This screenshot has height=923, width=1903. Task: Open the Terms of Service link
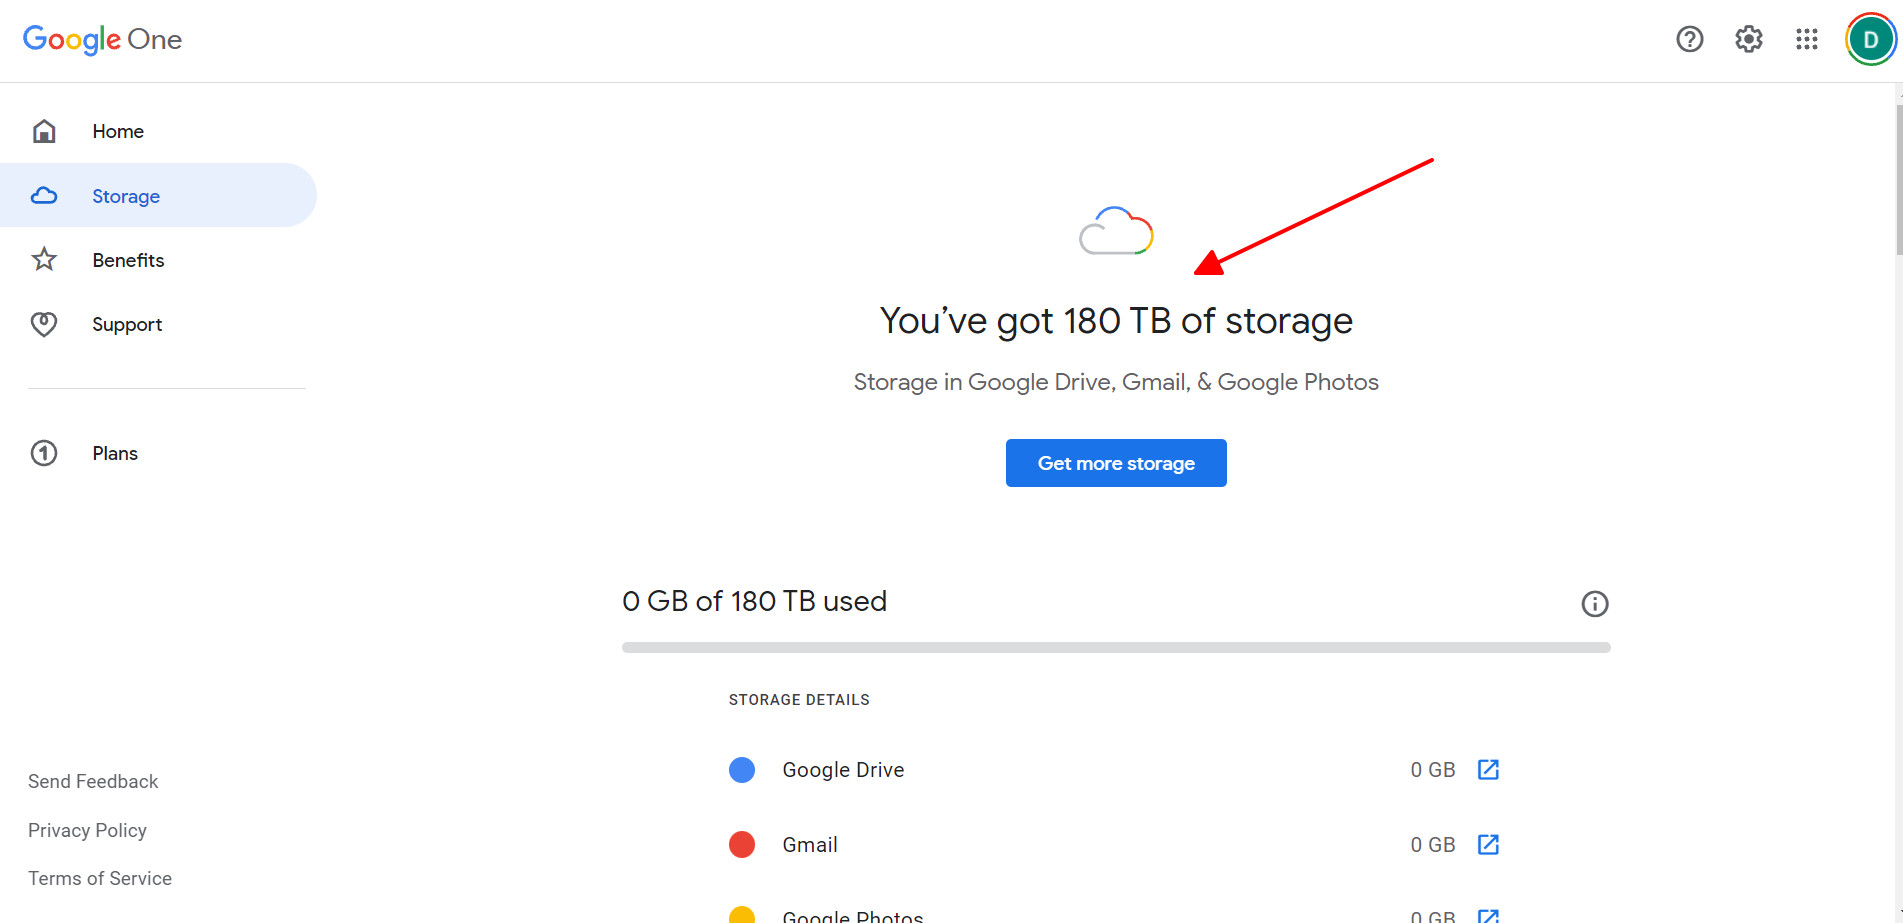(100, 878)
